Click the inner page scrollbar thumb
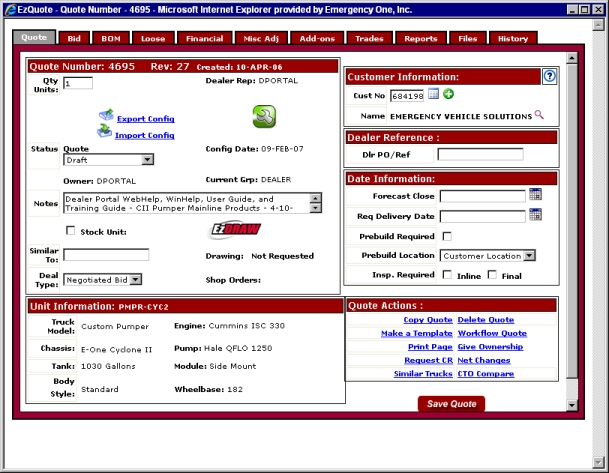 point(572,221)
